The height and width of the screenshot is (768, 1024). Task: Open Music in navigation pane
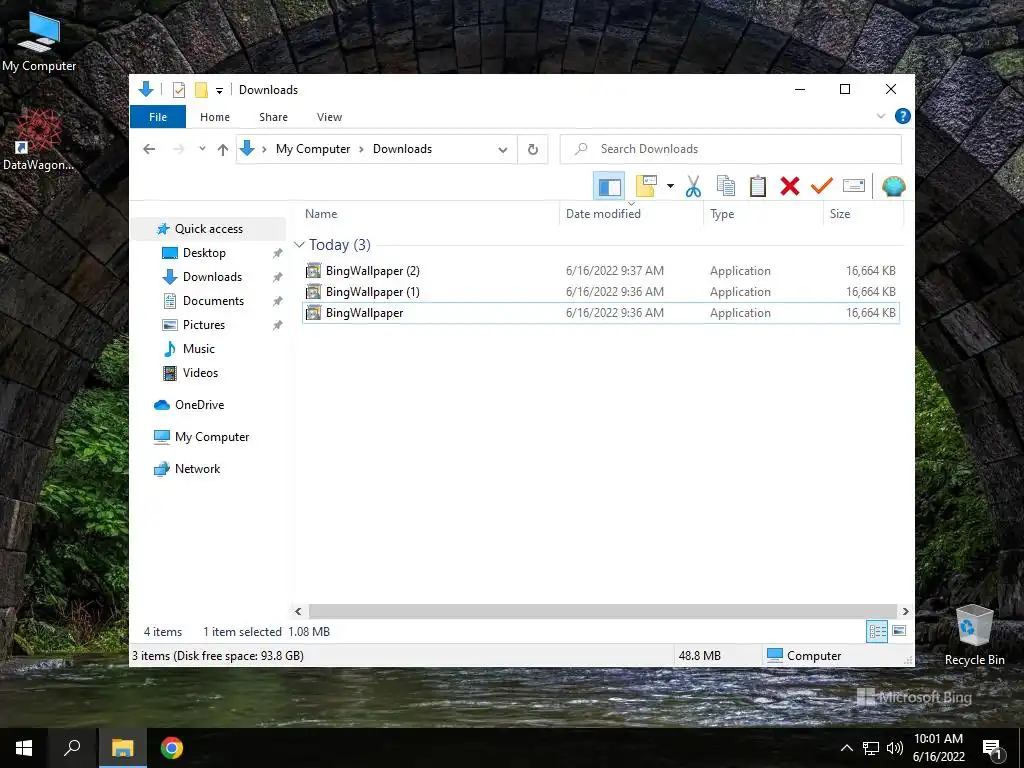pyautogui.click(x=199, y=349)
